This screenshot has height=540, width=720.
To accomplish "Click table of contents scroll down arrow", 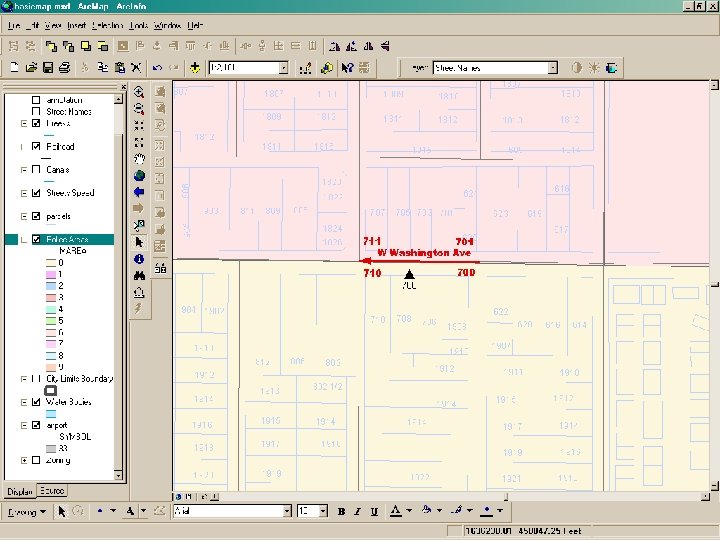I will 118,475.
